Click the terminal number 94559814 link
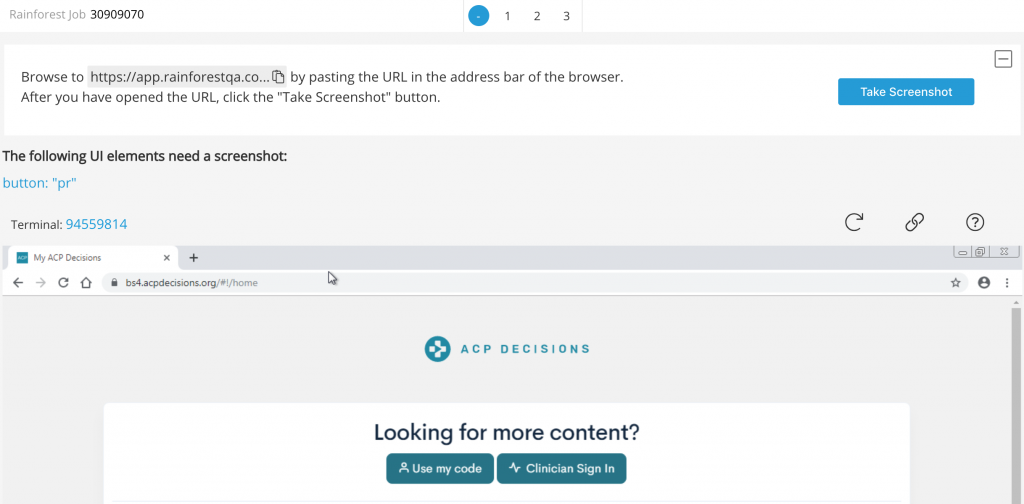This screenshot has height=504, width=1024. point(96,225)
